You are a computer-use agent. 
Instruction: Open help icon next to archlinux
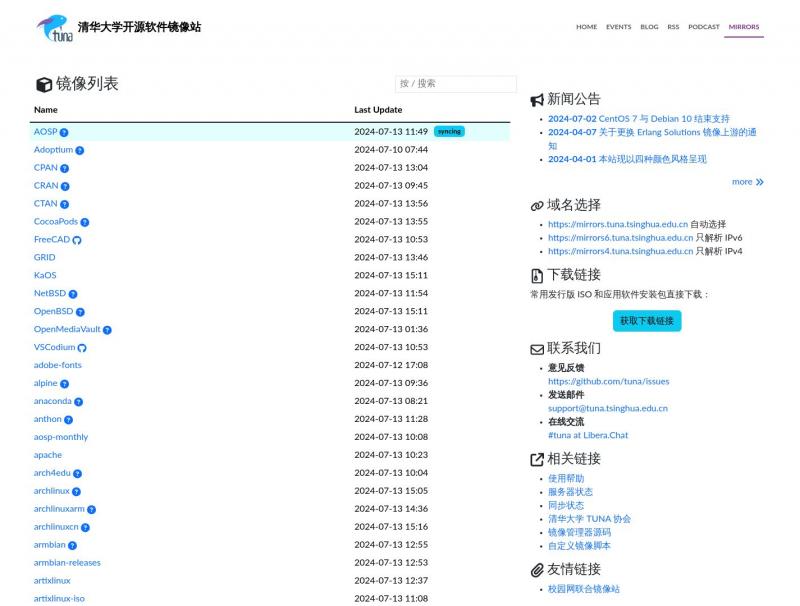(76, 492)
